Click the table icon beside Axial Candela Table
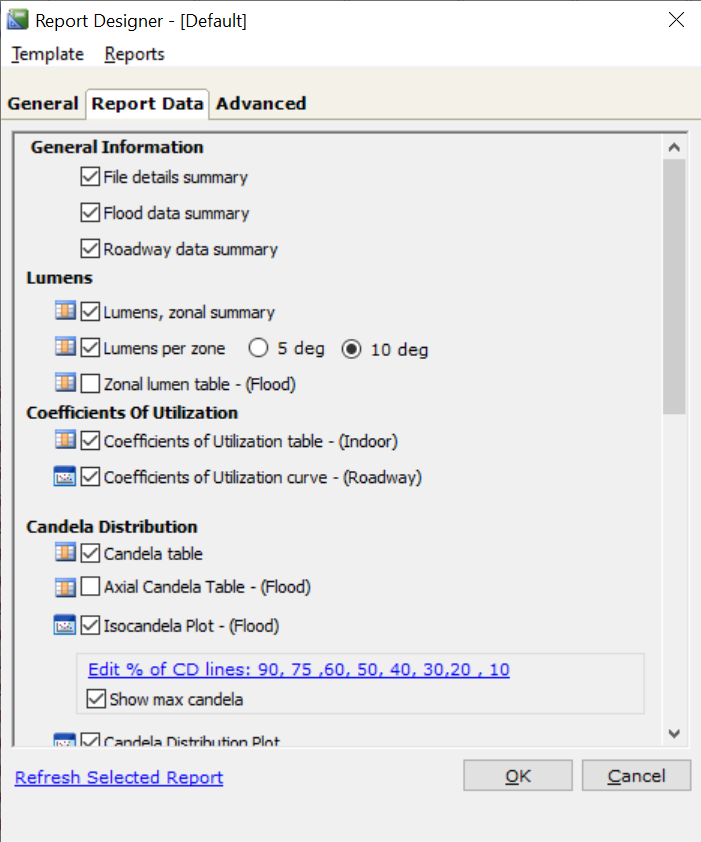This screenshot has width=701, height=842. 65,587
